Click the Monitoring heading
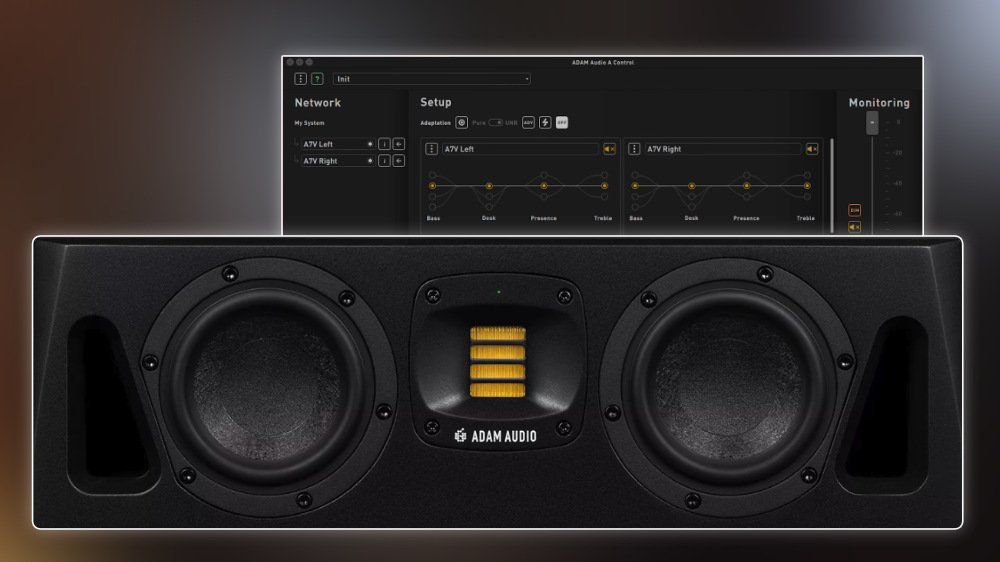Viewport: 1000px width, 562px height. [x=879, y=103]
